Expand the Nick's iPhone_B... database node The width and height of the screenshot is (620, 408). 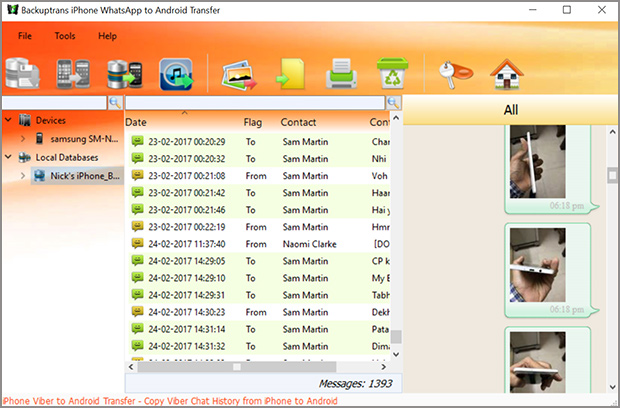coord(23,176)
